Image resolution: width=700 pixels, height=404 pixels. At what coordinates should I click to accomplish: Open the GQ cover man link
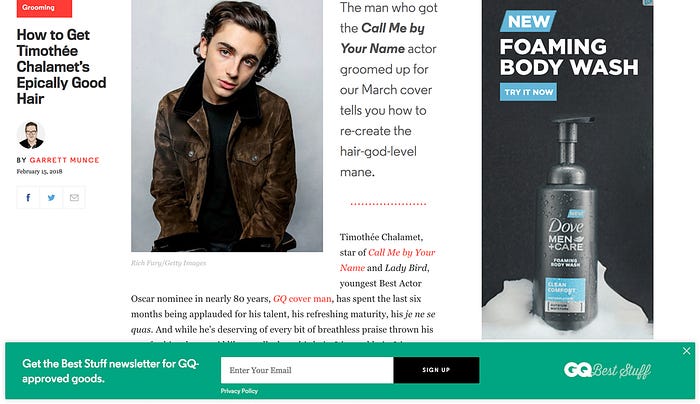coord(302,299)
